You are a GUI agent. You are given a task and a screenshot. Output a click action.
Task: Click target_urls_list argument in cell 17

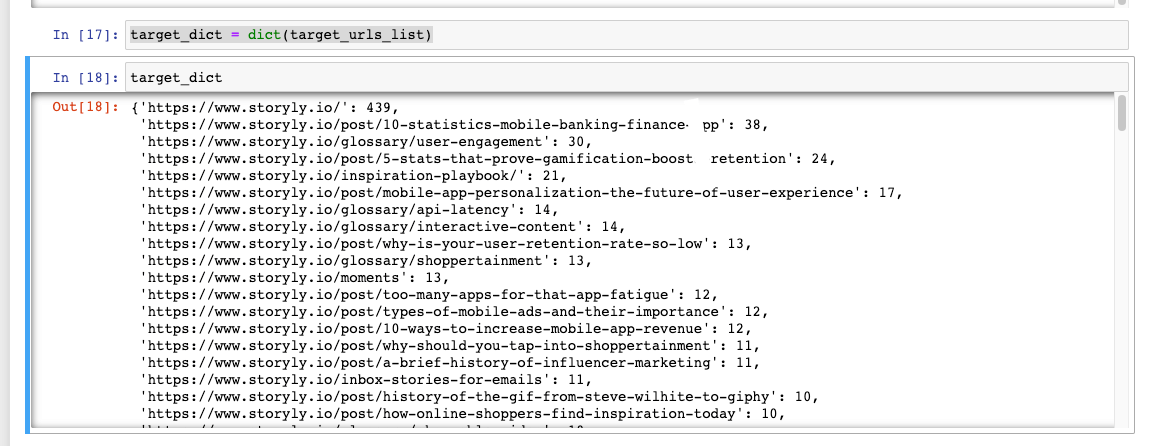point(358,35)
